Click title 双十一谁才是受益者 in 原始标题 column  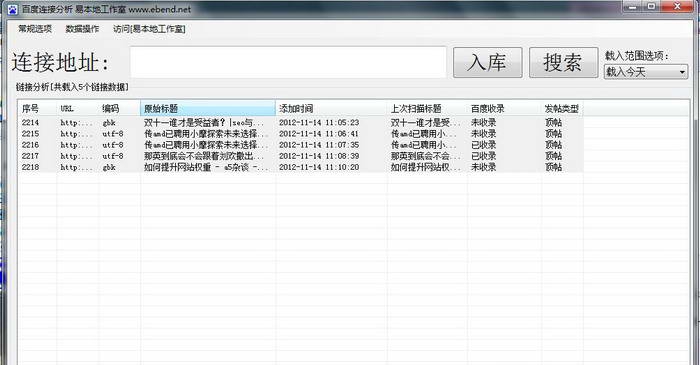tap(204, 122)
